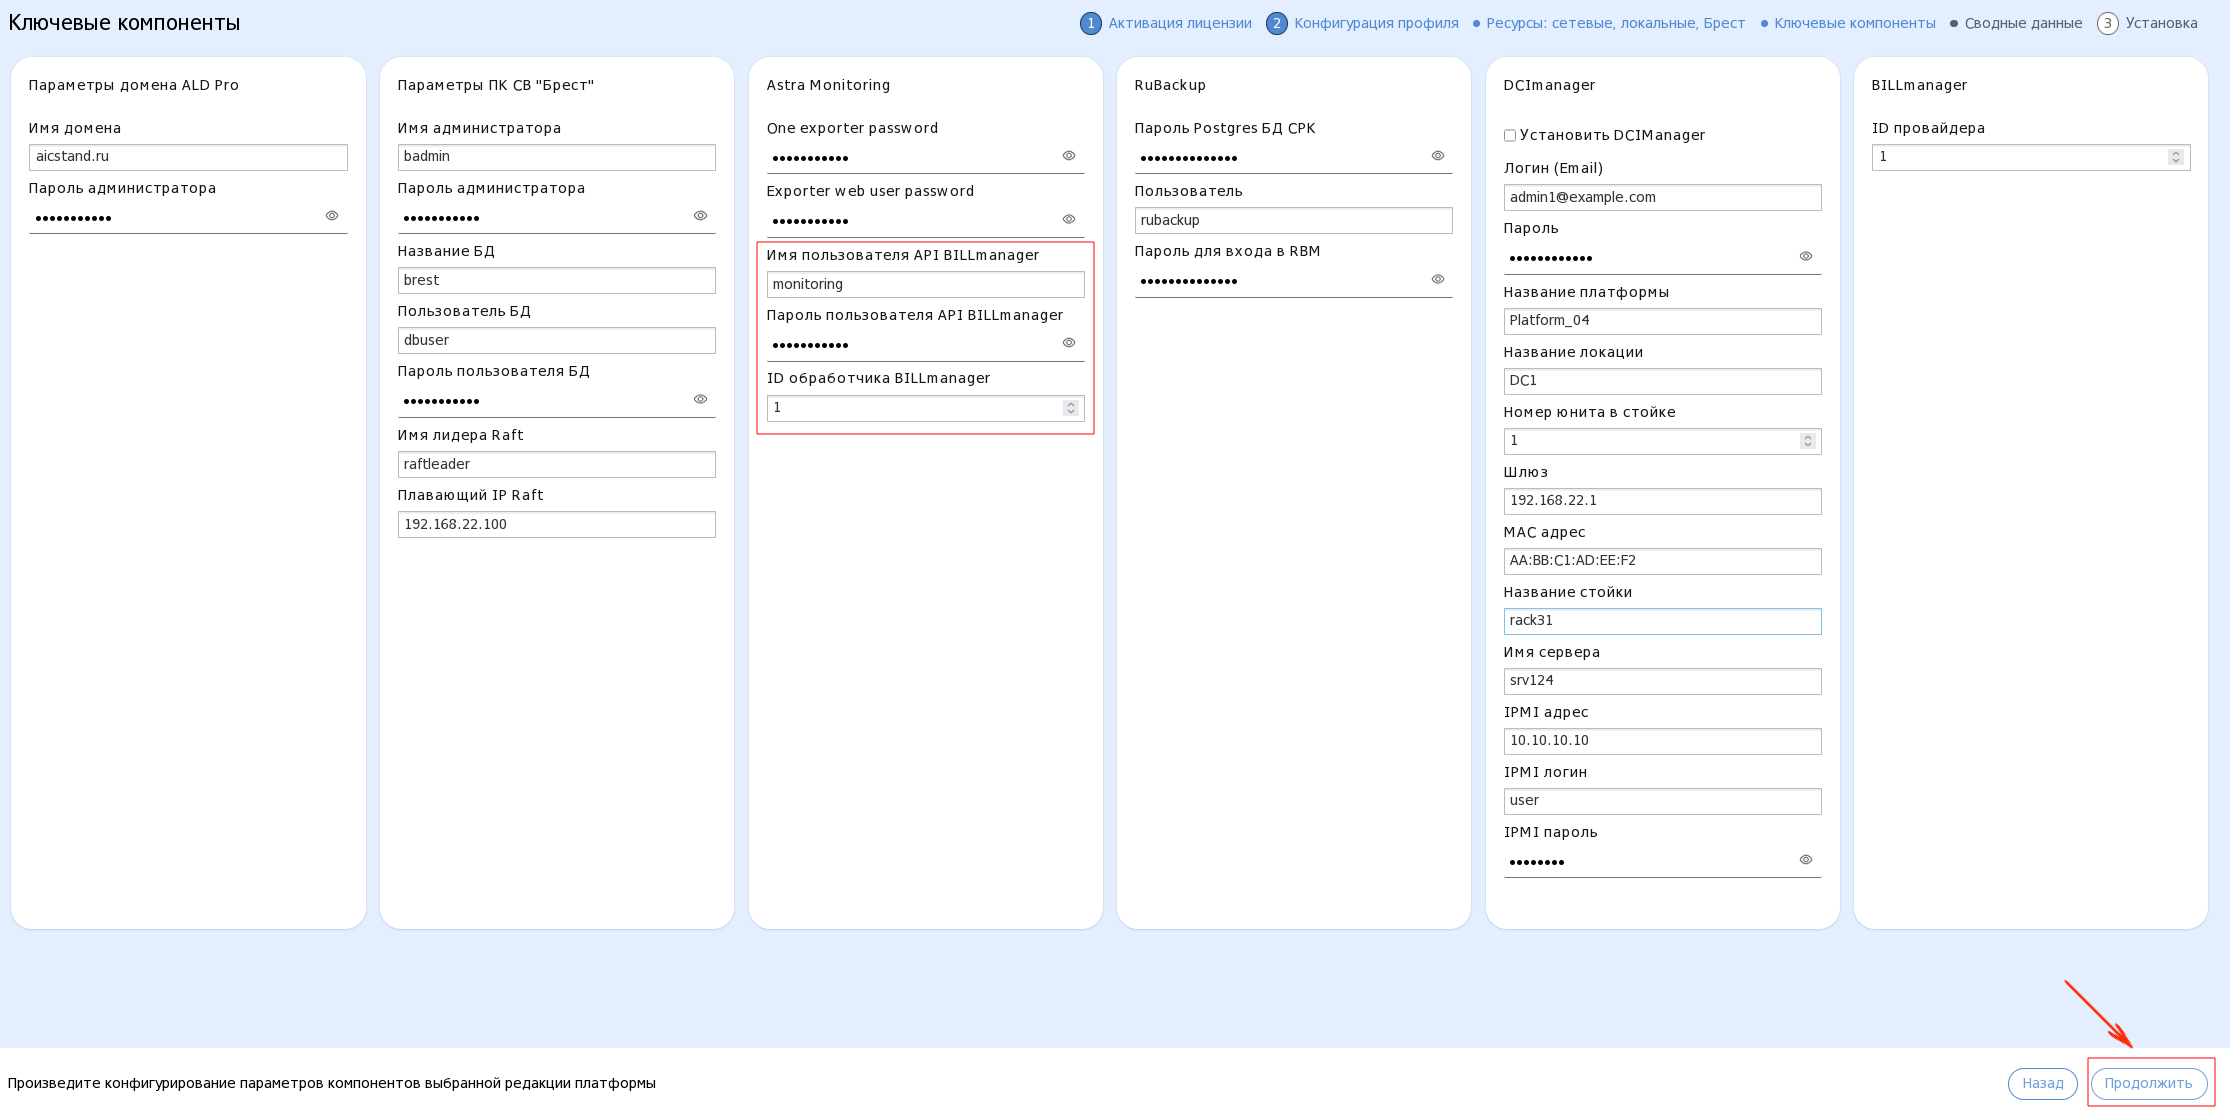Edit Шлюз field 192.168.22.1
Screen dimensions: 2230x1112
tap(1662, 501)
